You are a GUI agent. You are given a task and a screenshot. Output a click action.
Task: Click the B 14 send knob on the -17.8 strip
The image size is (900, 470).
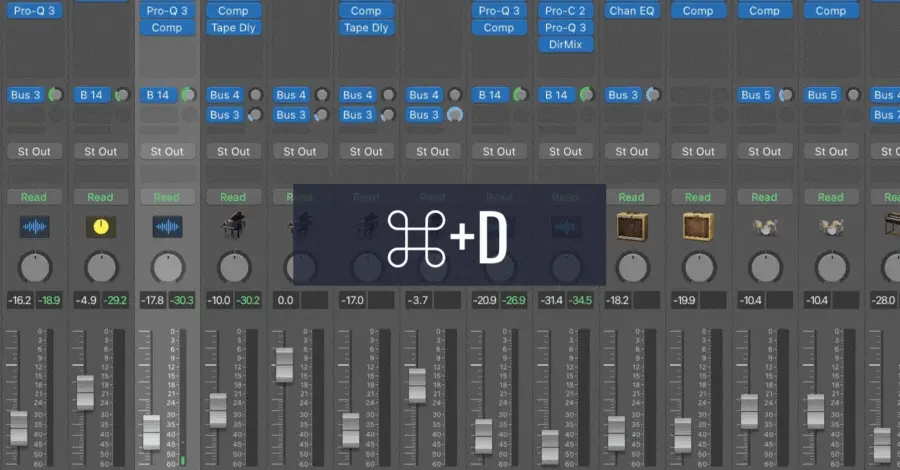(x=188, y=95)
